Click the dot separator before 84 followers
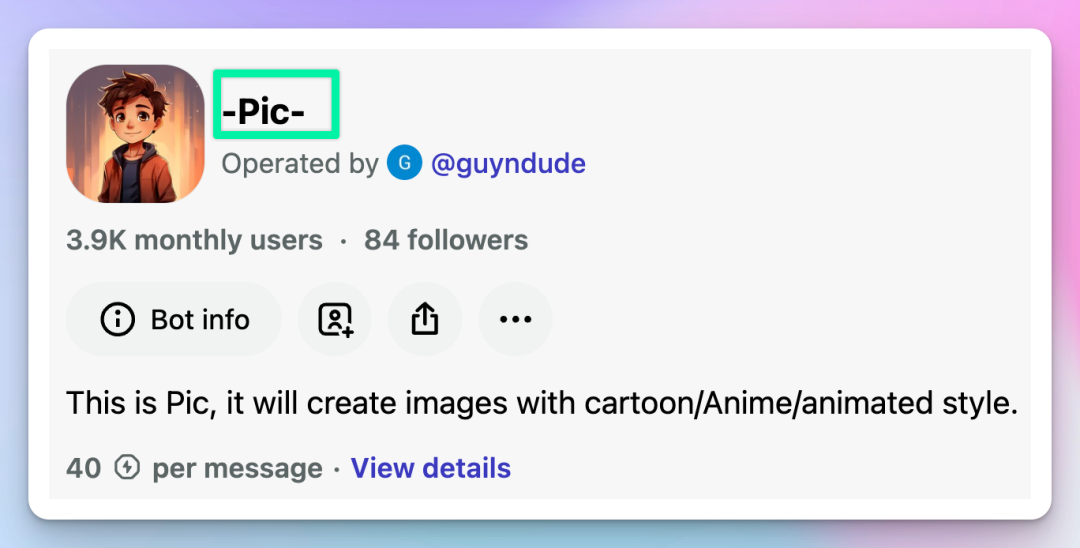The width and height of the screenshot is (1080, 548). pos(343,241)
